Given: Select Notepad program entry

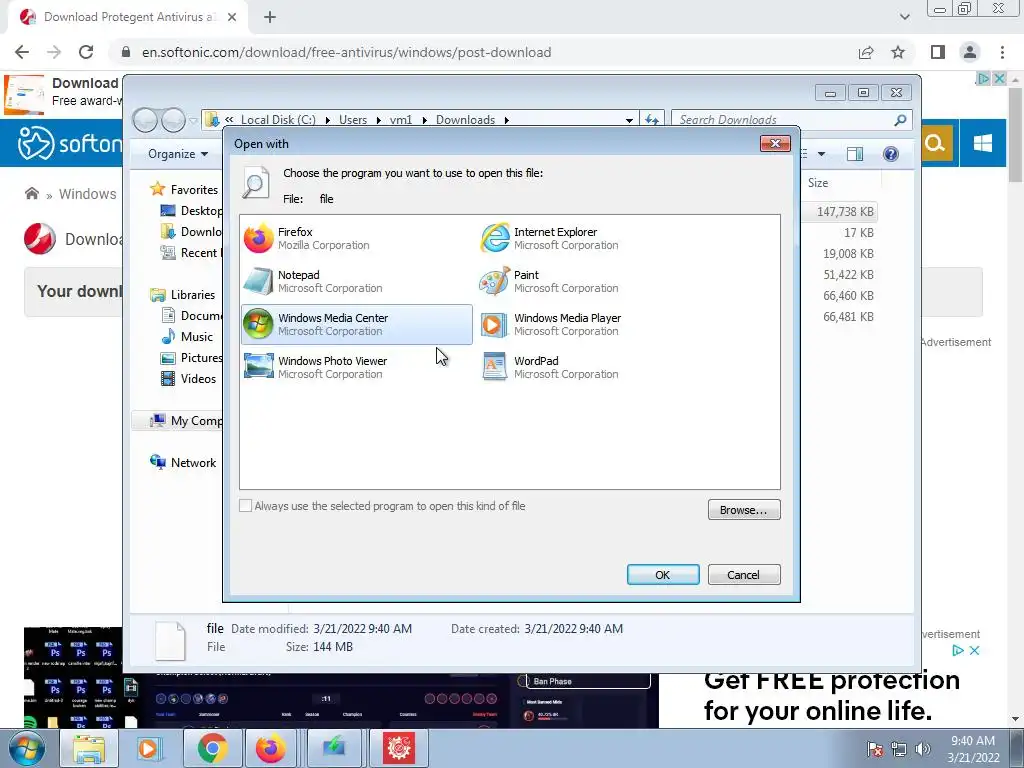Looking at the screenshot, I should [357, 281].
